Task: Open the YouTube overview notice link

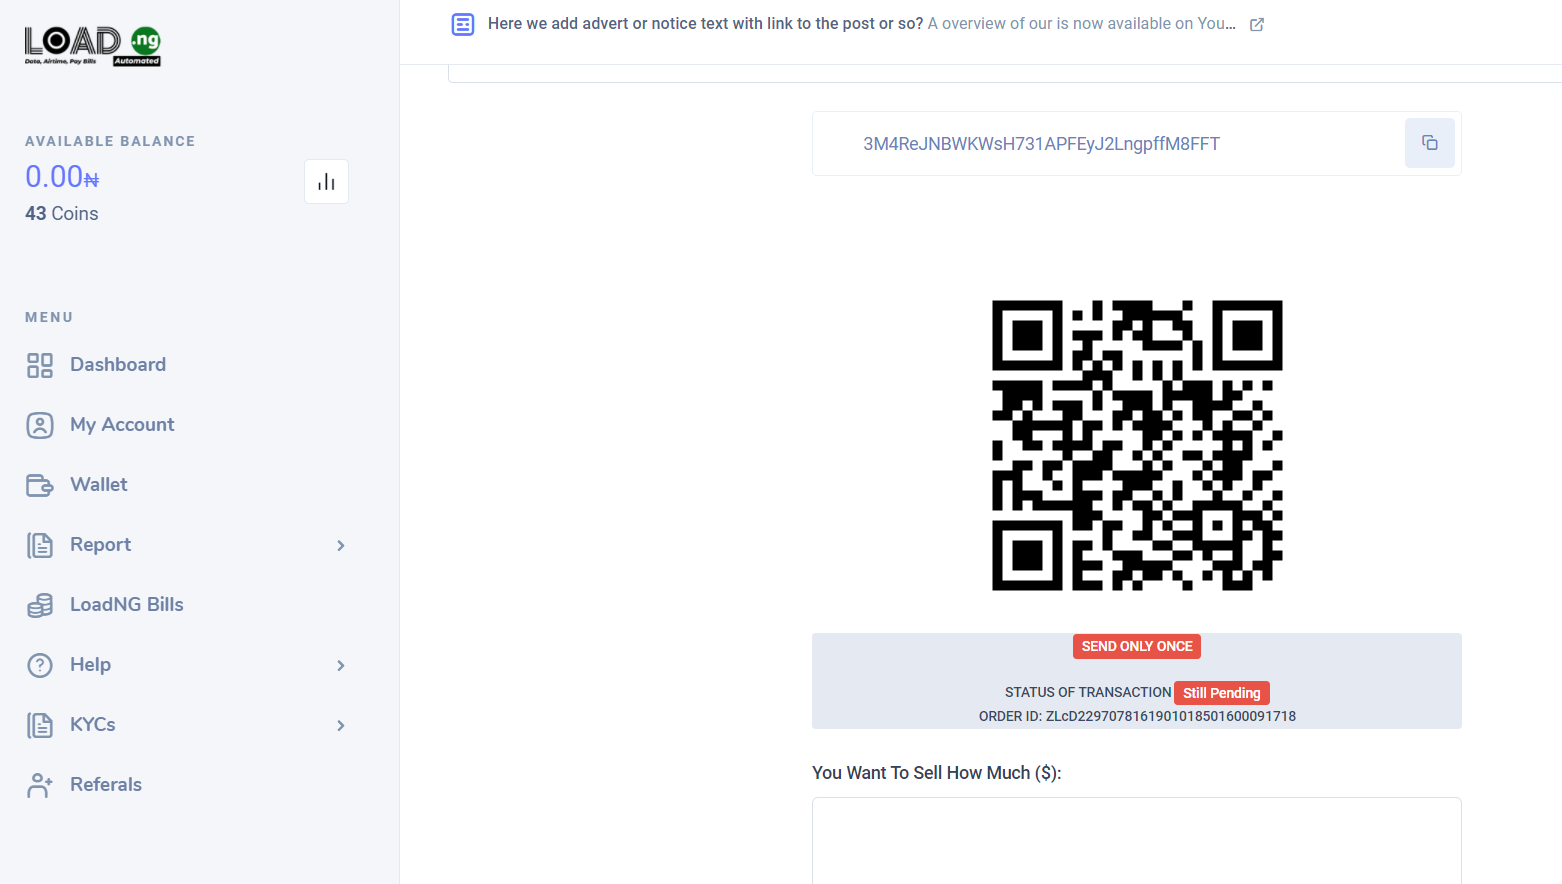Action: coord(1082,24)
